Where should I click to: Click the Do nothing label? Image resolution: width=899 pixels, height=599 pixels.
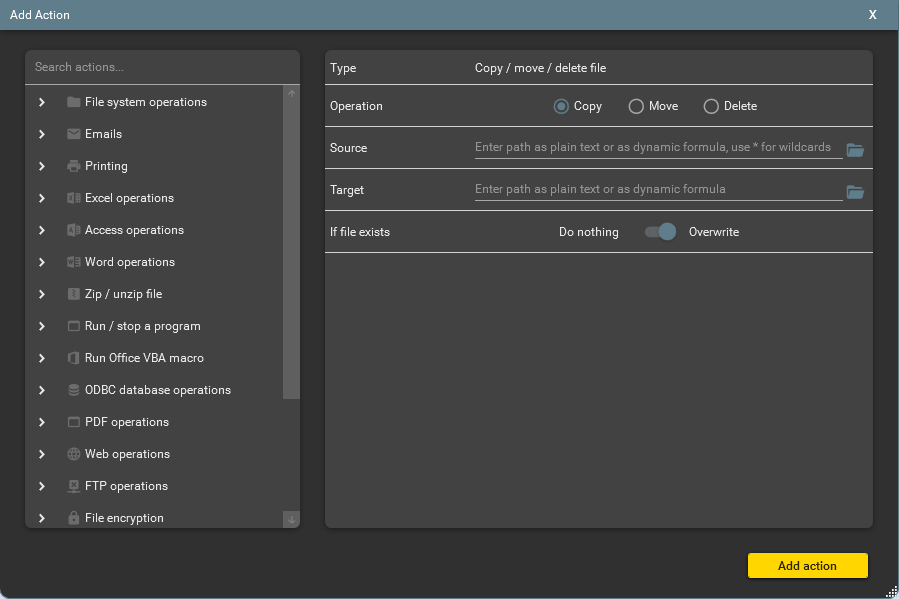point(588,232)
